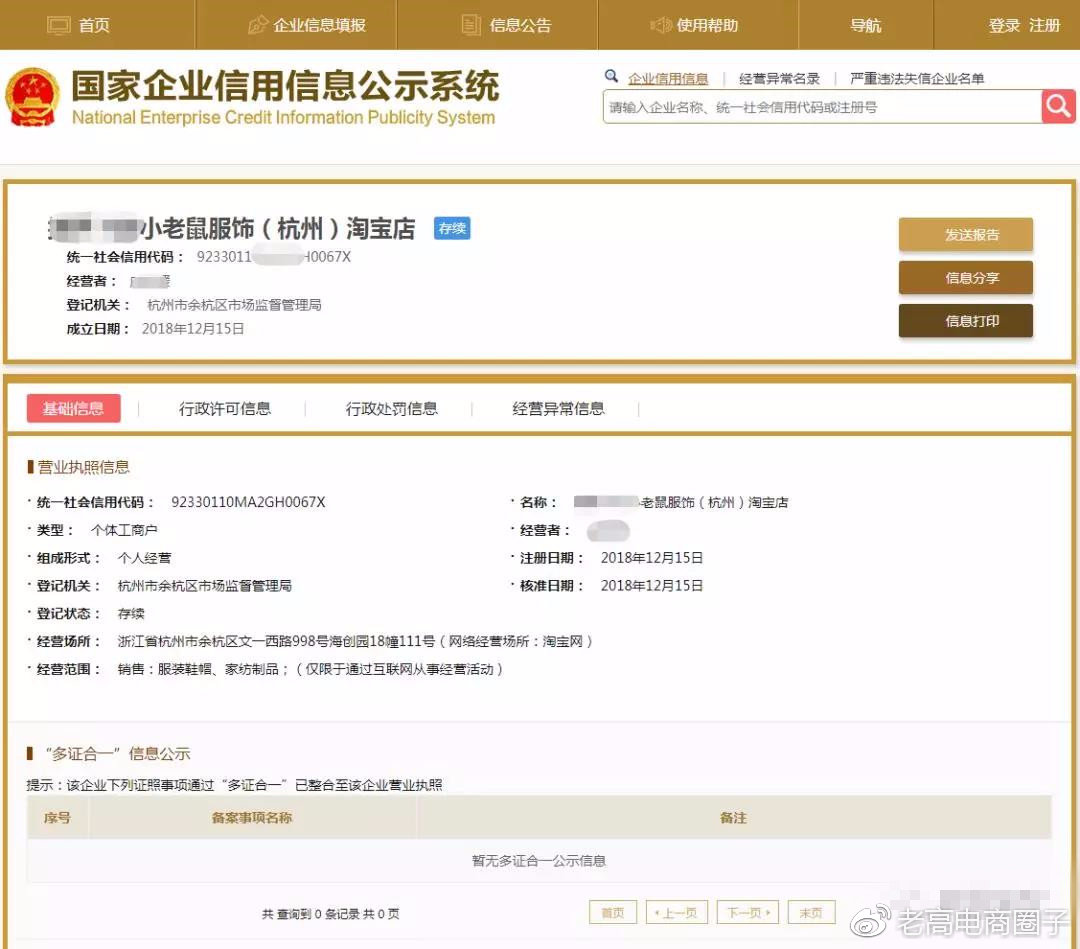Switch to the 基础信息 tab
1080x949 pixels.
[74, 408]
